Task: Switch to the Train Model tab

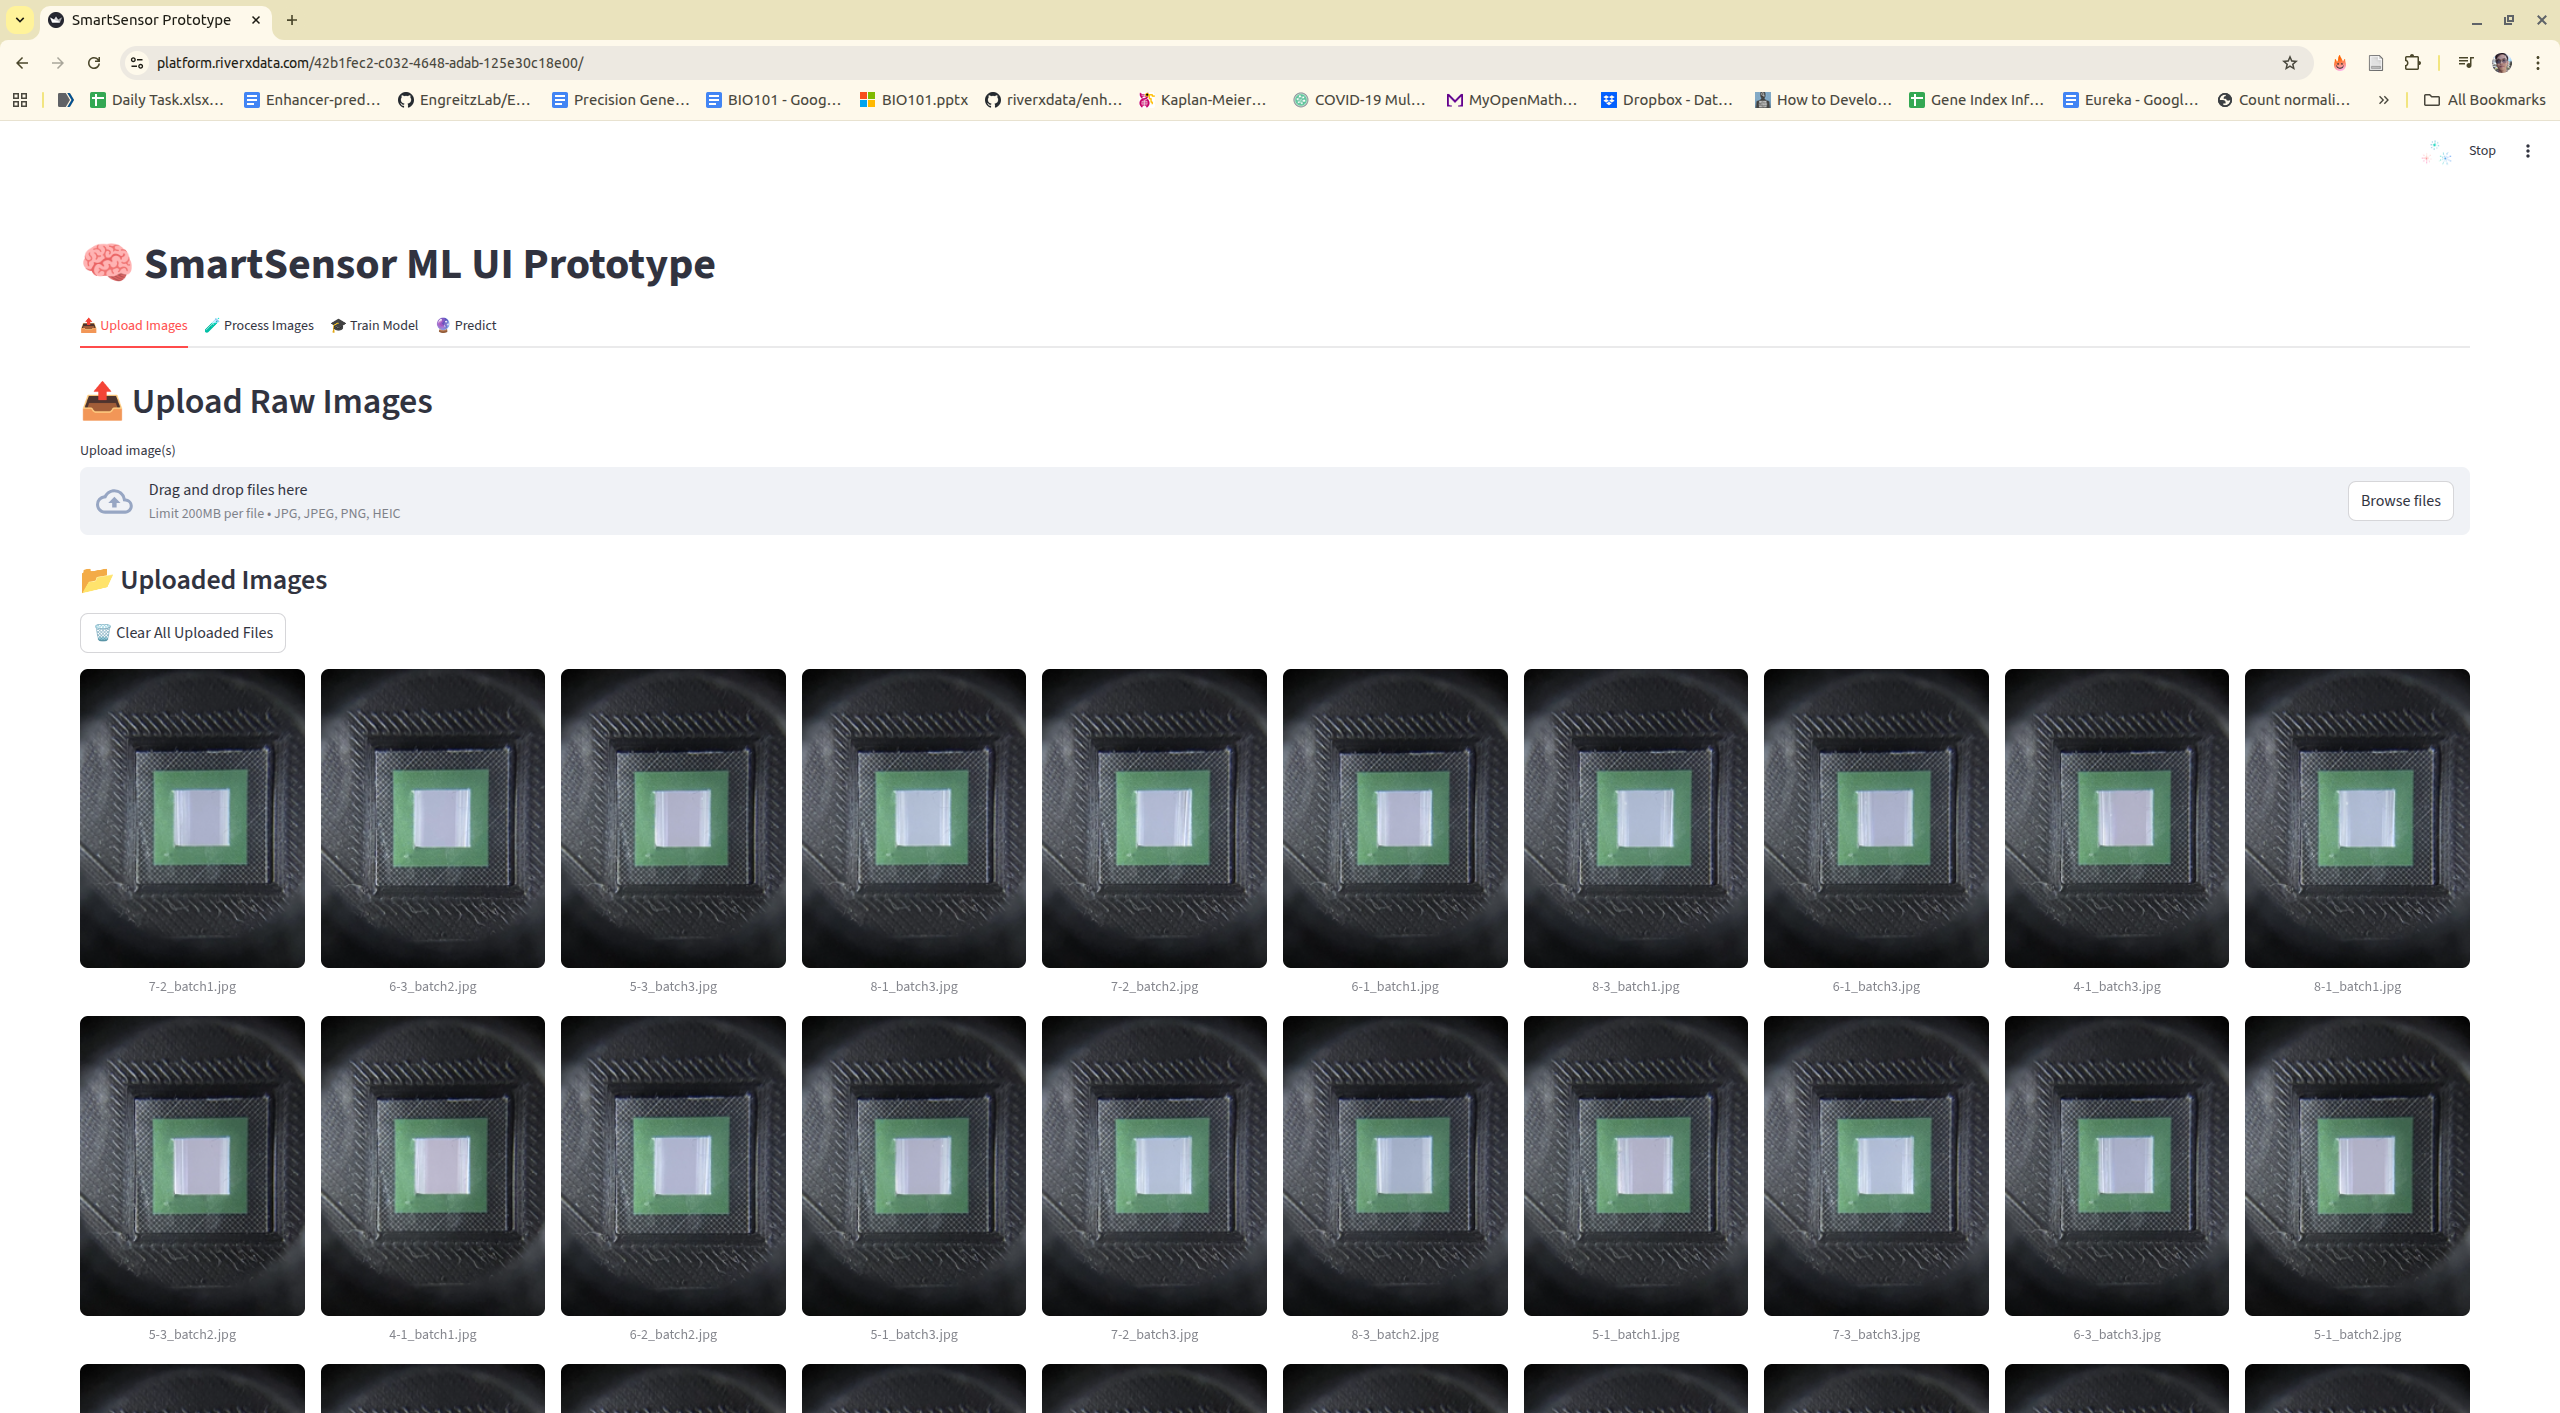Action: (x=374, y=326)
